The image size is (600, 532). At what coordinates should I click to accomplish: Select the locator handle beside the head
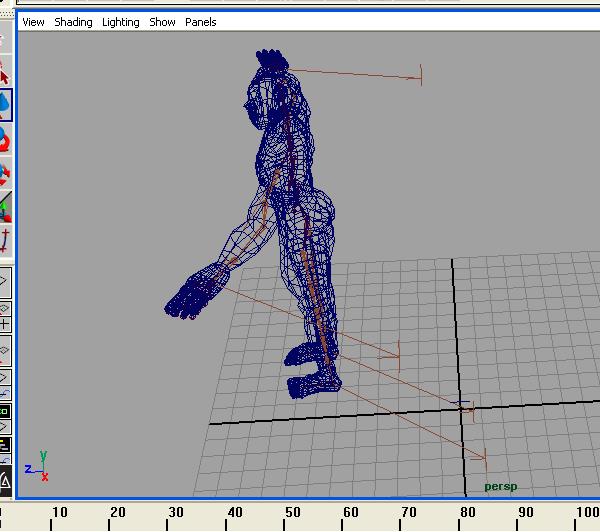point(421,75)
